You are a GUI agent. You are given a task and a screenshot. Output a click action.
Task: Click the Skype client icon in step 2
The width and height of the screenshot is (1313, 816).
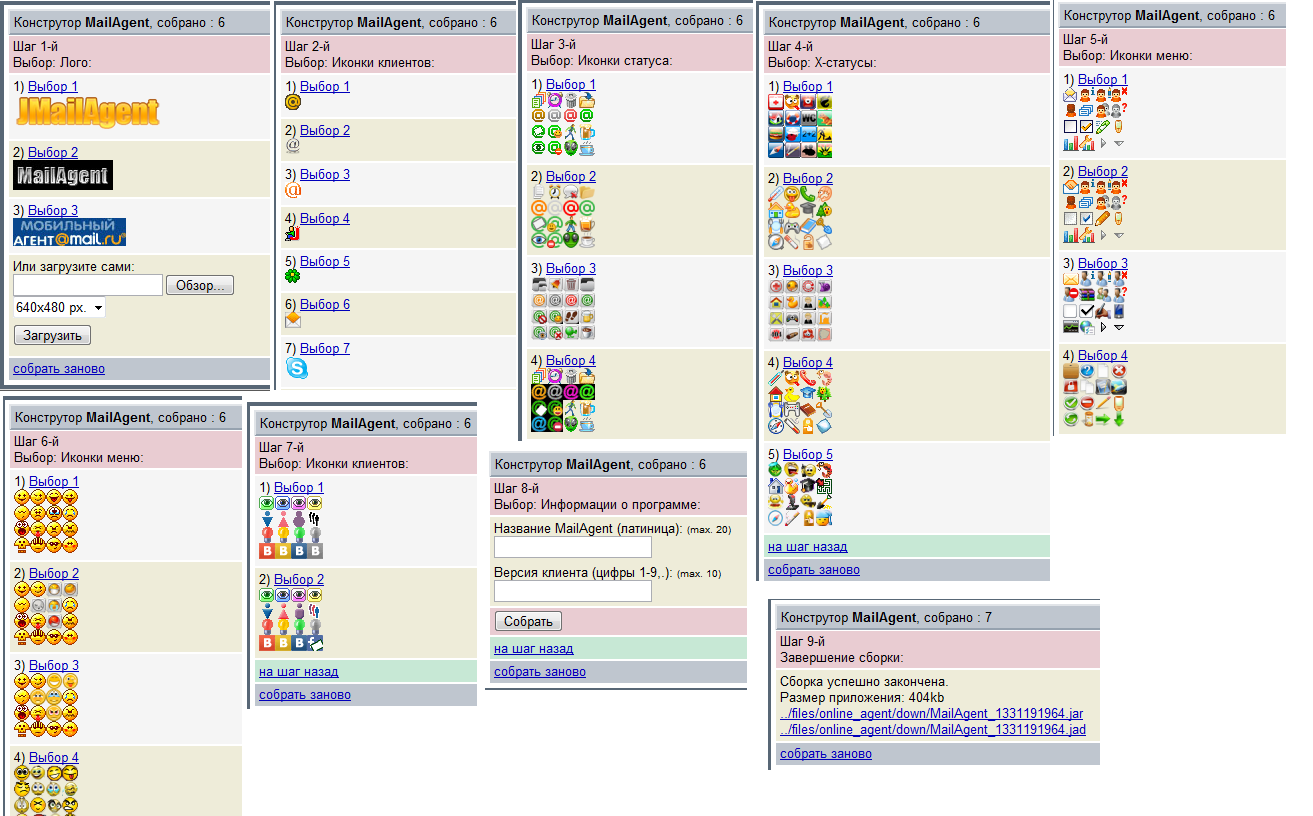[297, 368]
